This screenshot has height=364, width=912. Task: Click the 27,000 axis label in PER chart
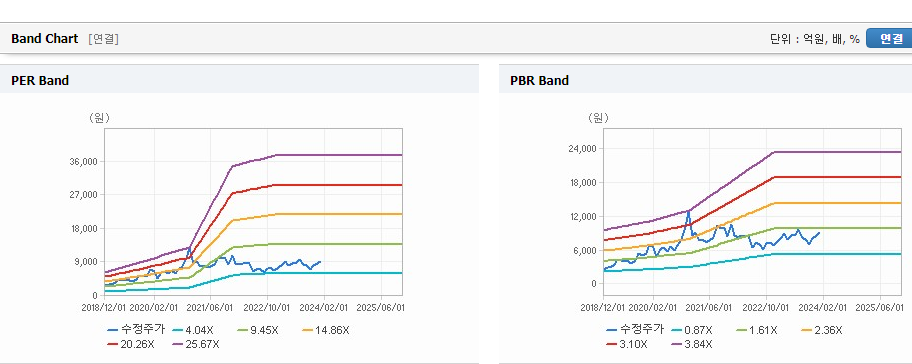pyautogui.click(x=84, y=195)
